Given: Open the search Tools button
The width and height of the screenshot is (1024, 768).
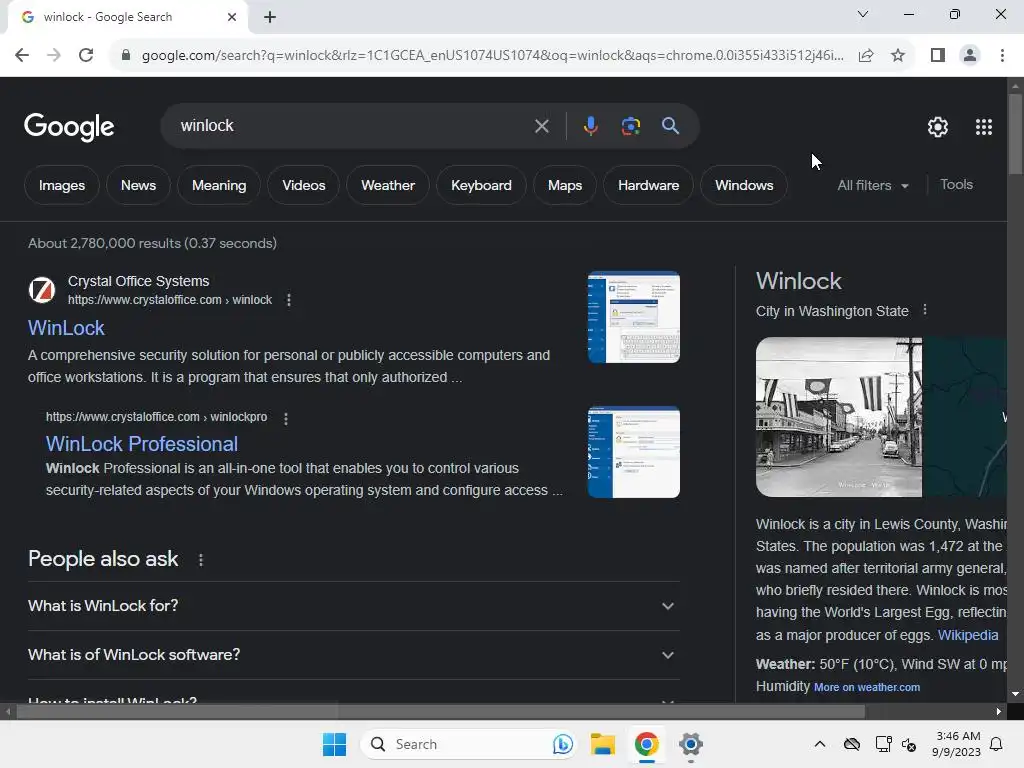Looking at the screenshot, I should pos(956,185).
